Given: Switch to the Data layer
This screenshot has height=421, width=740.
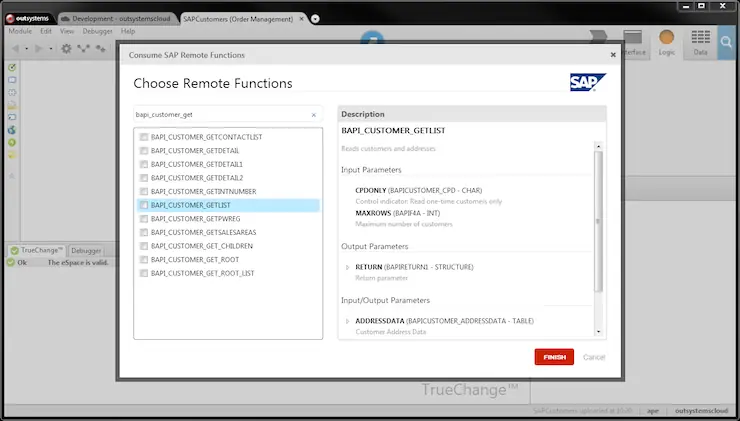Looking at the screenshot, I should (x=700, y=42).
